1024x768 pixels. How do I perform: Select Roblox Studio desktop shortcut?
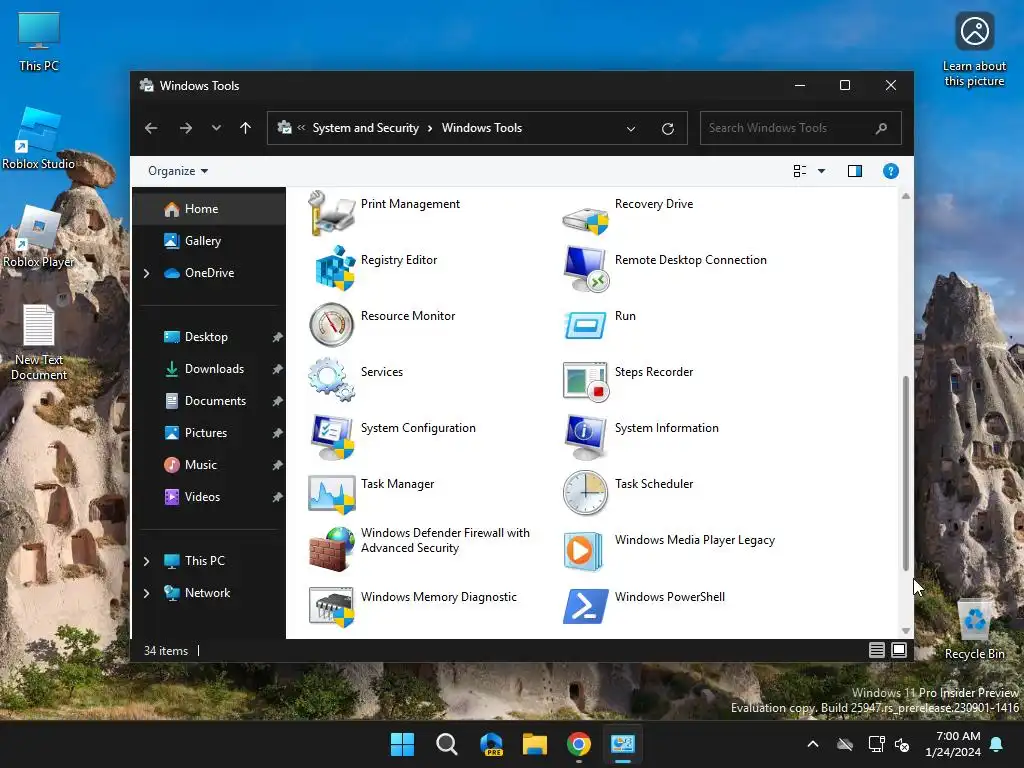(39, 139)
